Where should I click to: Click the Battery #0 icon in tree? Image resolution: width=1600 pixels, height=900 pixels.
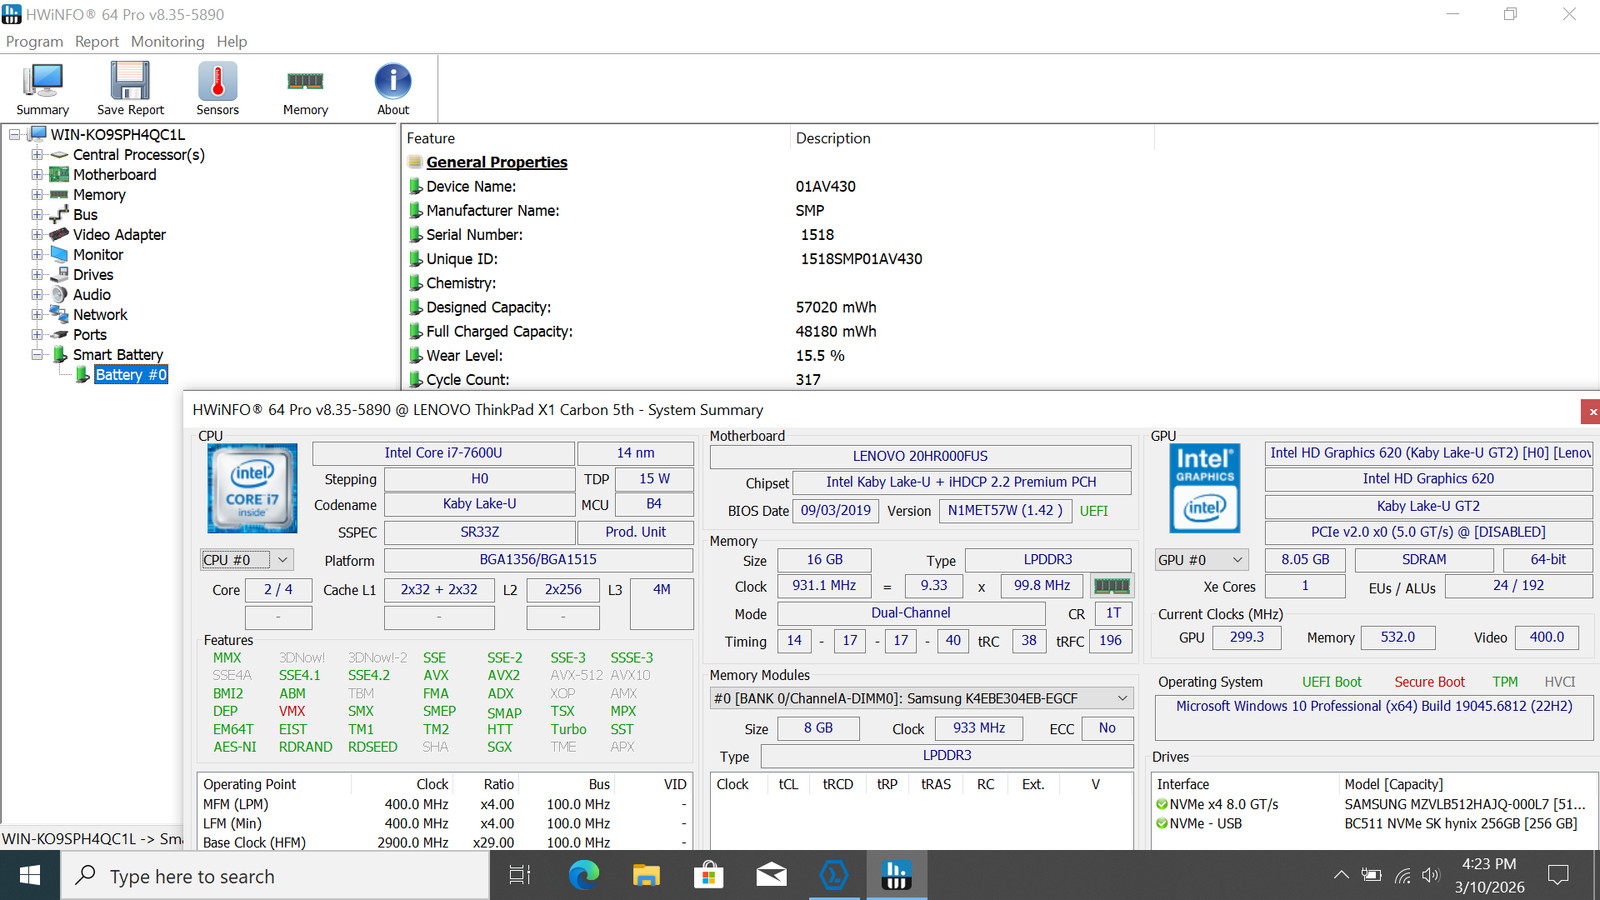[x=82, y=375]
